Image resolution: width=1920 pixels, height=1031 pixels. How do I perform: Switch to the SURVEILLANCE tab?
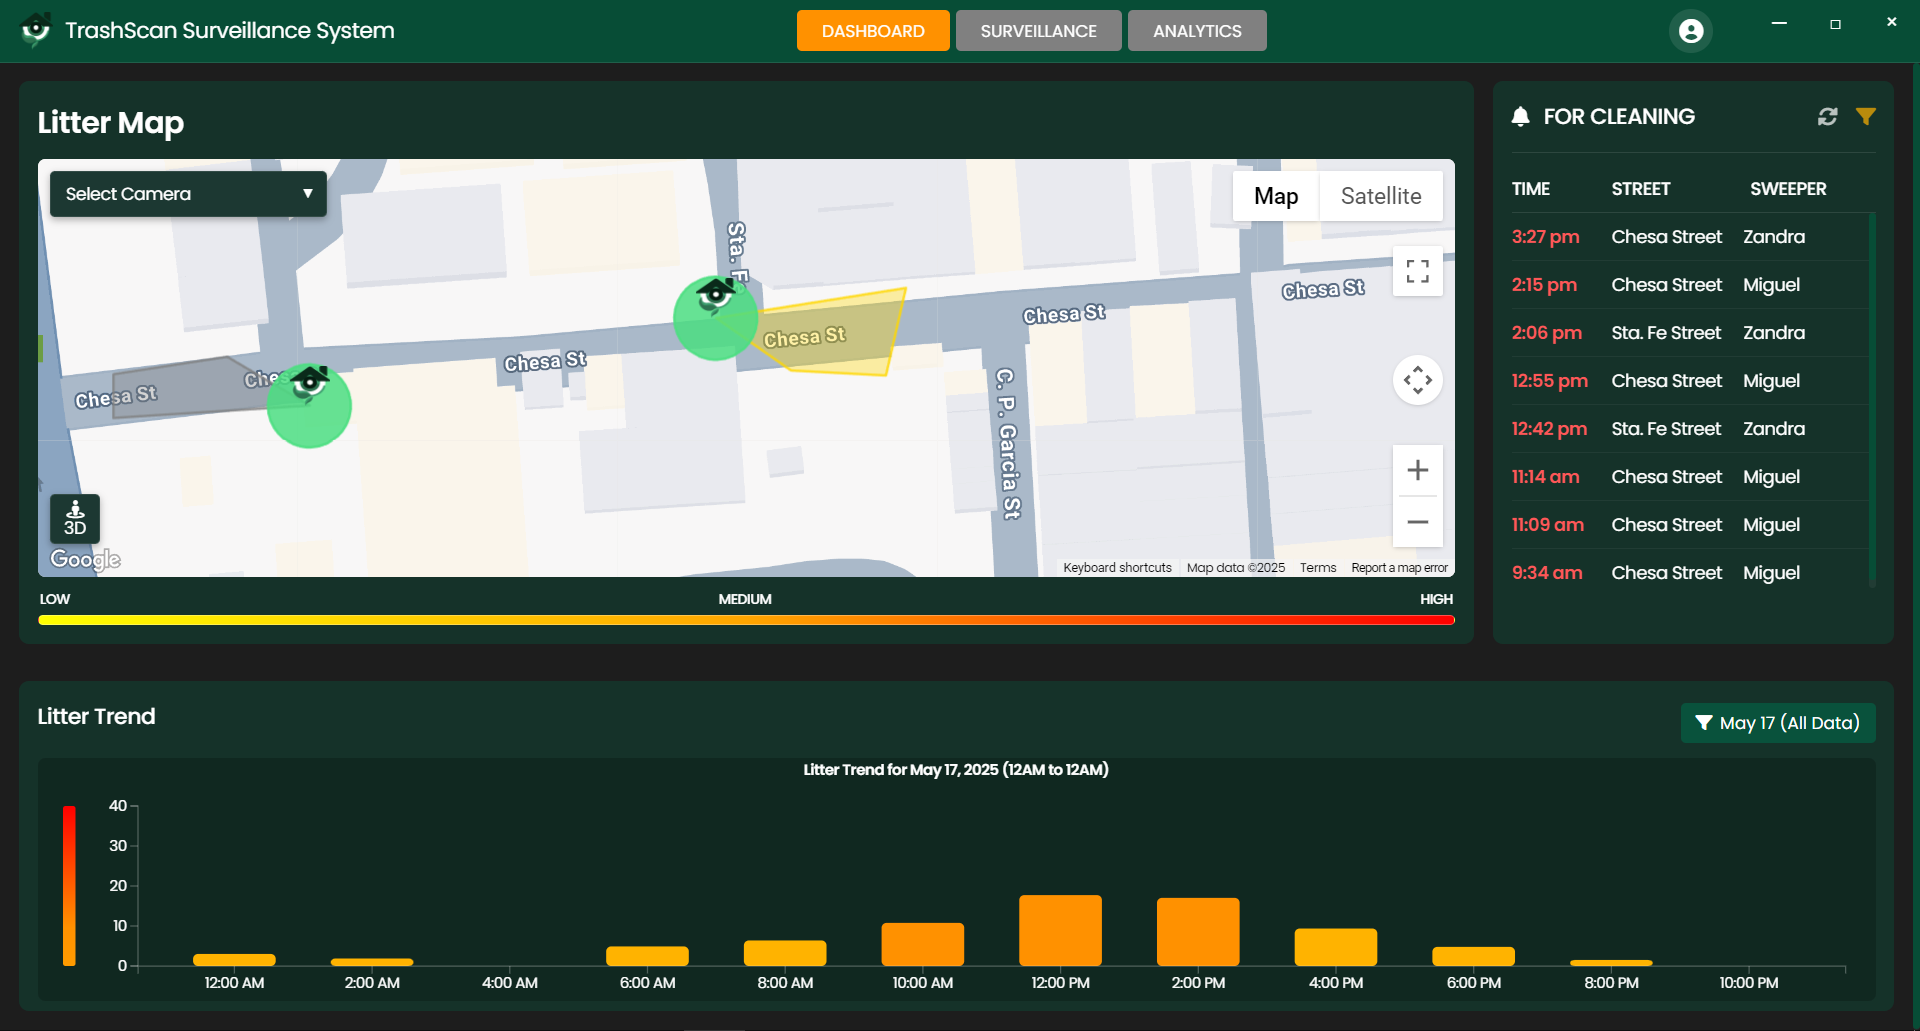tap(1038, 30)
